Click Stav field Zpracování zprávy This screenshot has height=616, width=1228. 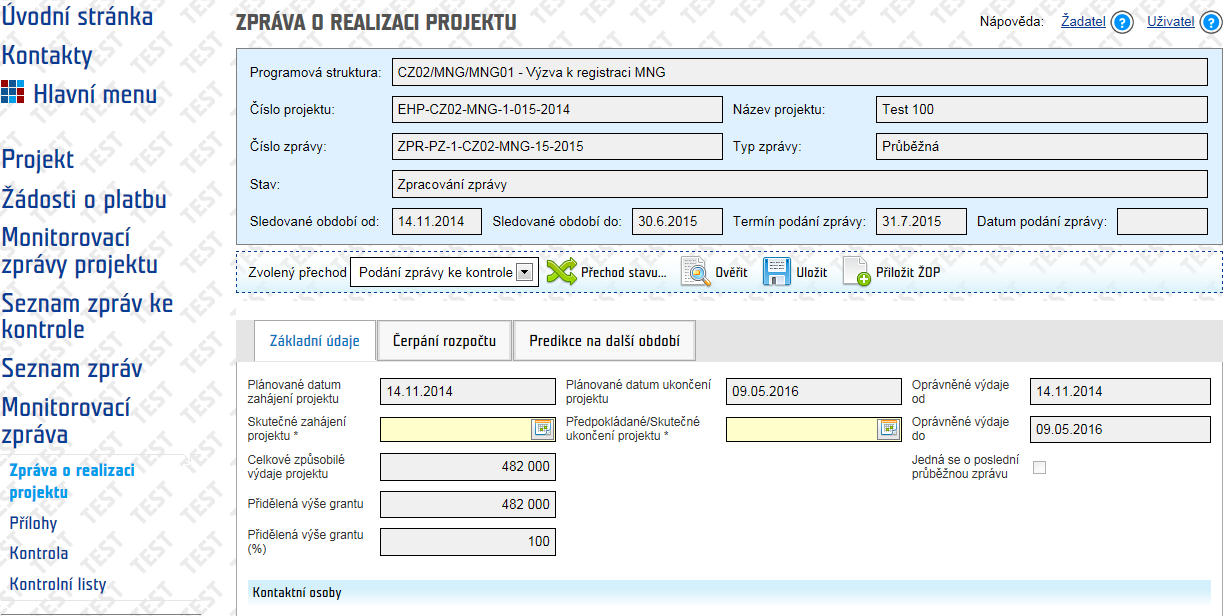coord(800,185)
